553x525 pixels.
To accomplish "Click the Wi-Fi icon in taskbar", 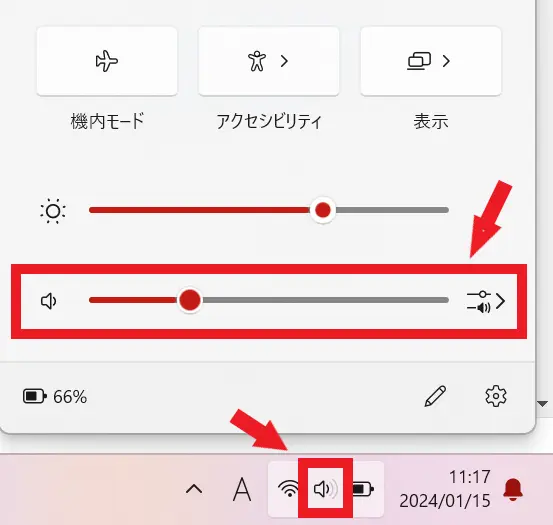I will (x=289, y=489).
